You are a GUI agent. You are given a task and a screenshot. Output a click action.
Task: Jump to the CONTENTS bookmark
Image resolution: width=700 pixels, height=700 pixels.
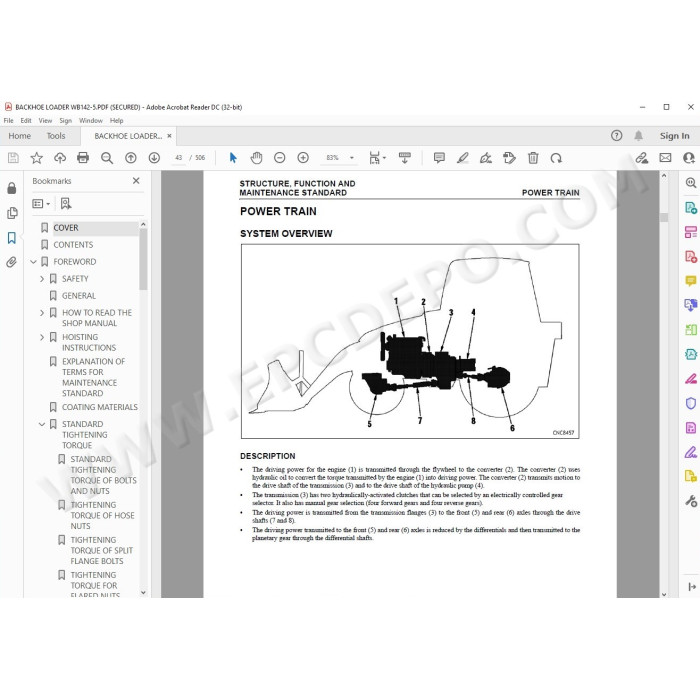(x=73, y=245)
